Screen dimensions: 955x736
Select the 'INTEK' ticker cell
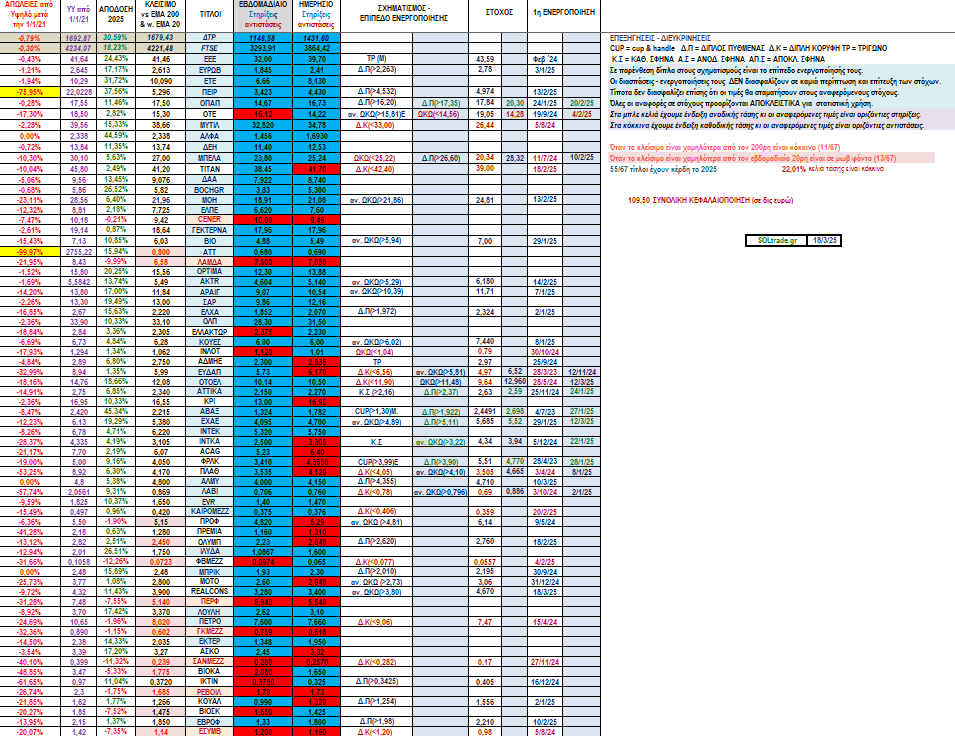[210, 431]
